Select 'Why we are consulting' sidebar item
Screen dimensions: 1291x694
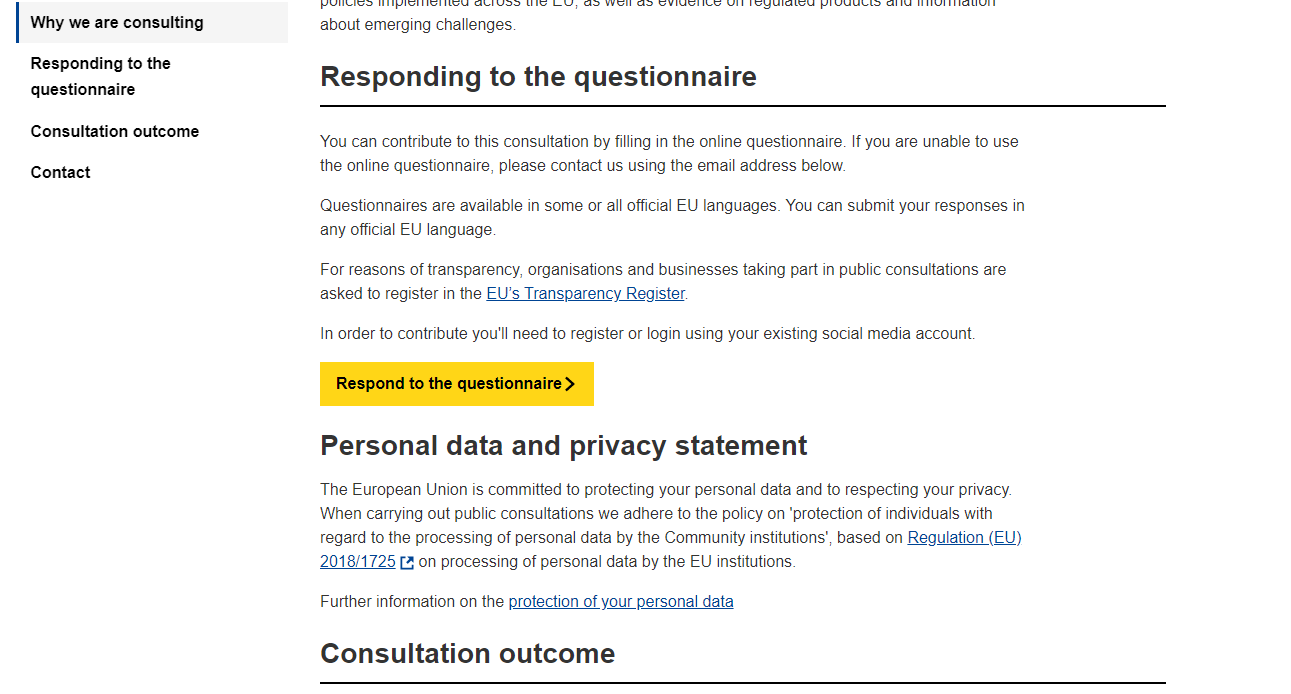[x=152, y=22]
